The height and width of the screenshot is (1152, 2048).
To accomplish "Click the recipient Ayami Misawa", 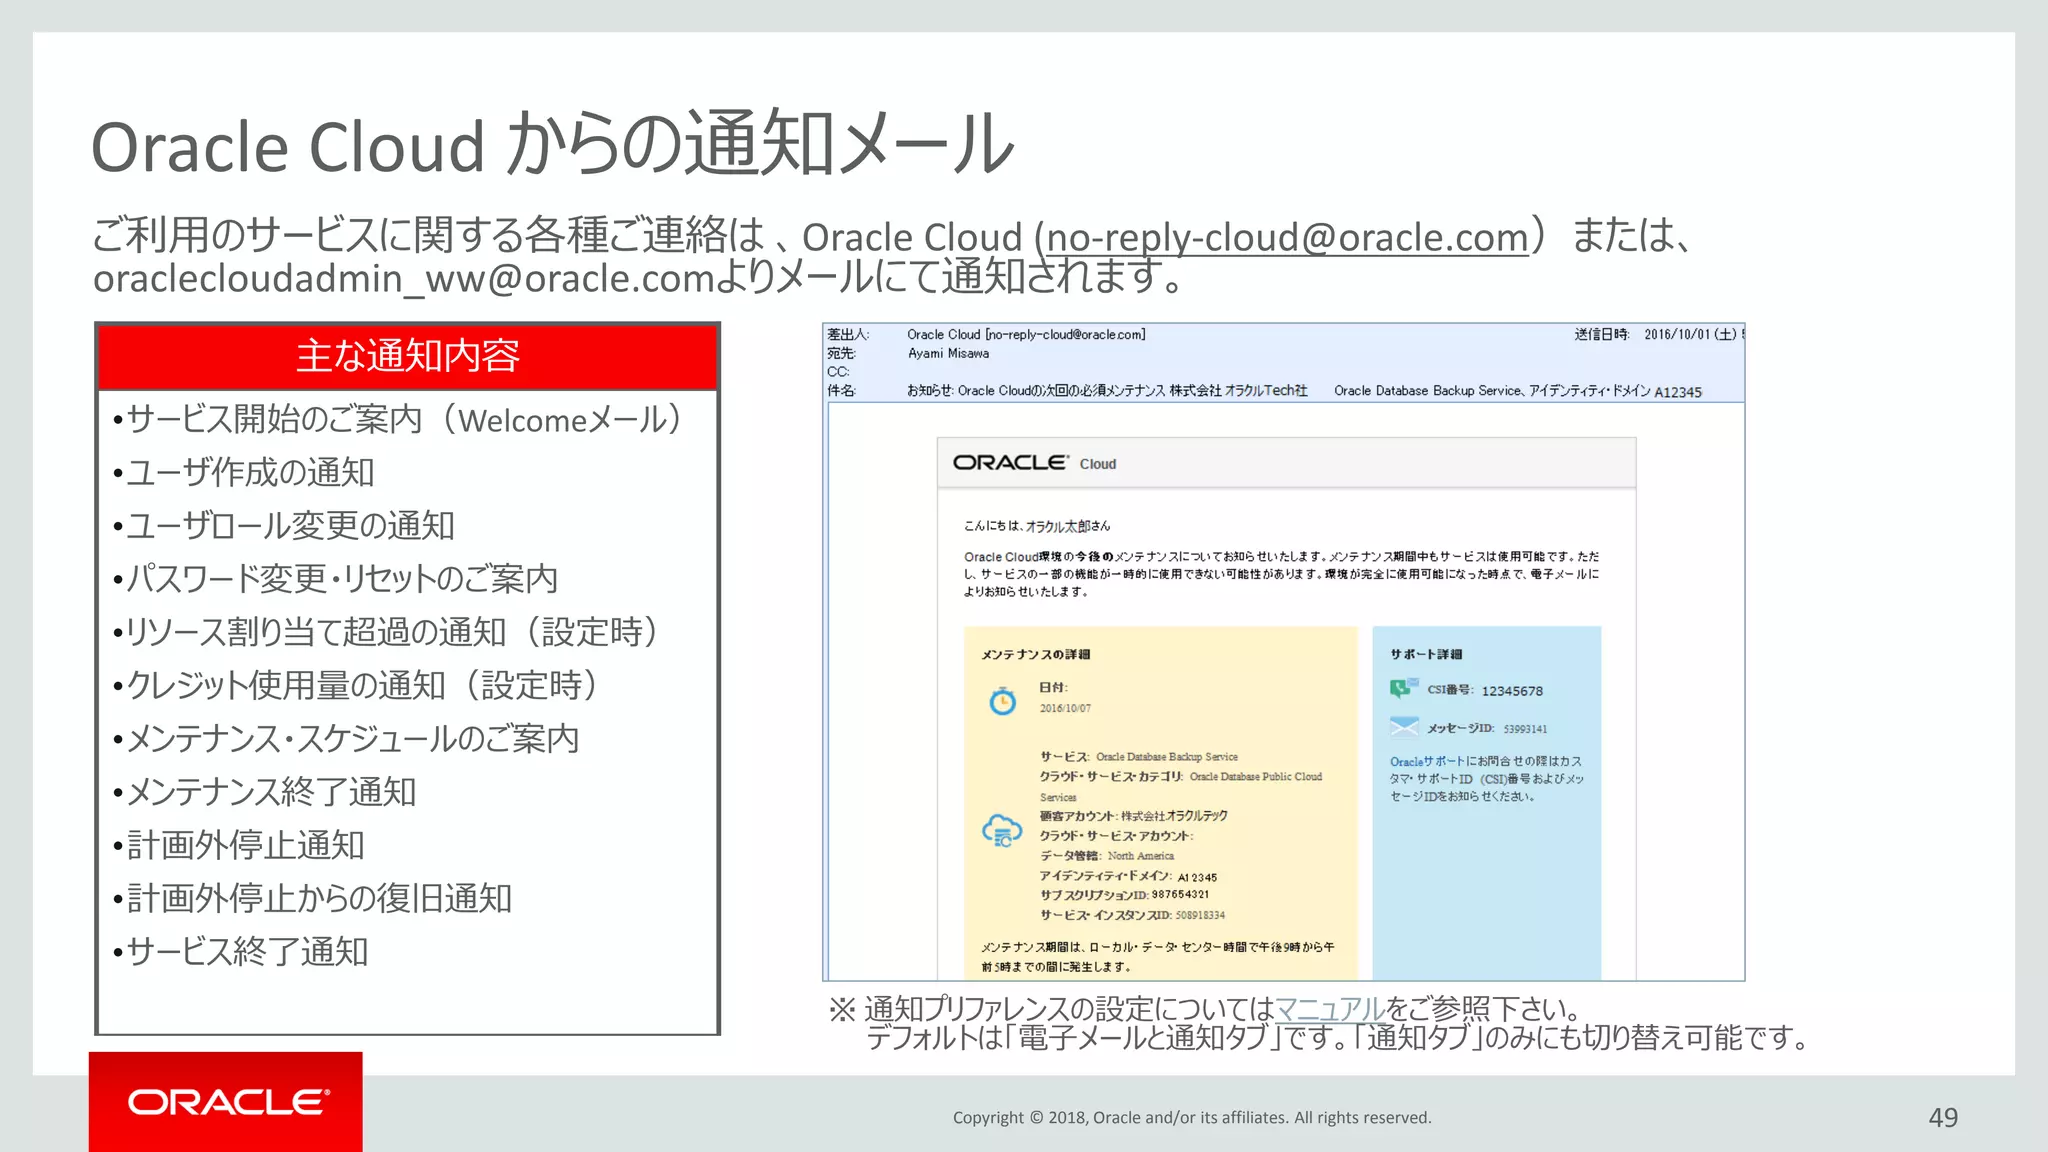I will (948, 353).
